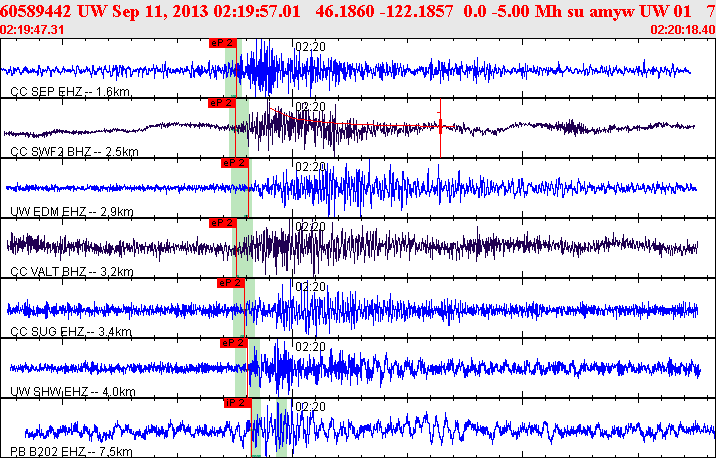The height and width of the screenshot is (458, 716).
Task: Click the 02:20 time label on SEP trace
Action: point(311,46)
